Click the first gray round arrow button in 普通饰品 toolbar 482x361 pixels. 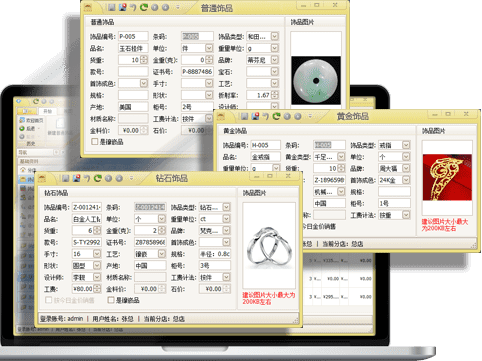coord(155,7)
